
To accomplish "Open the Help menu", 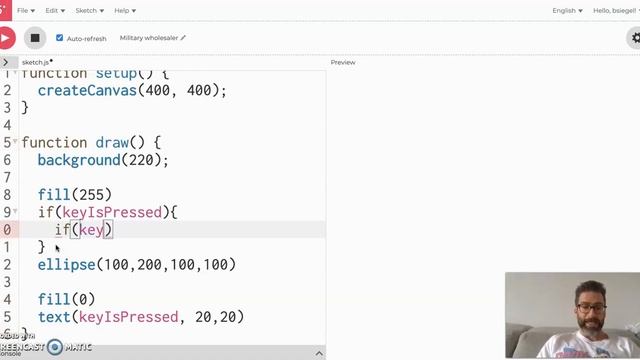I will pos(125,11).
